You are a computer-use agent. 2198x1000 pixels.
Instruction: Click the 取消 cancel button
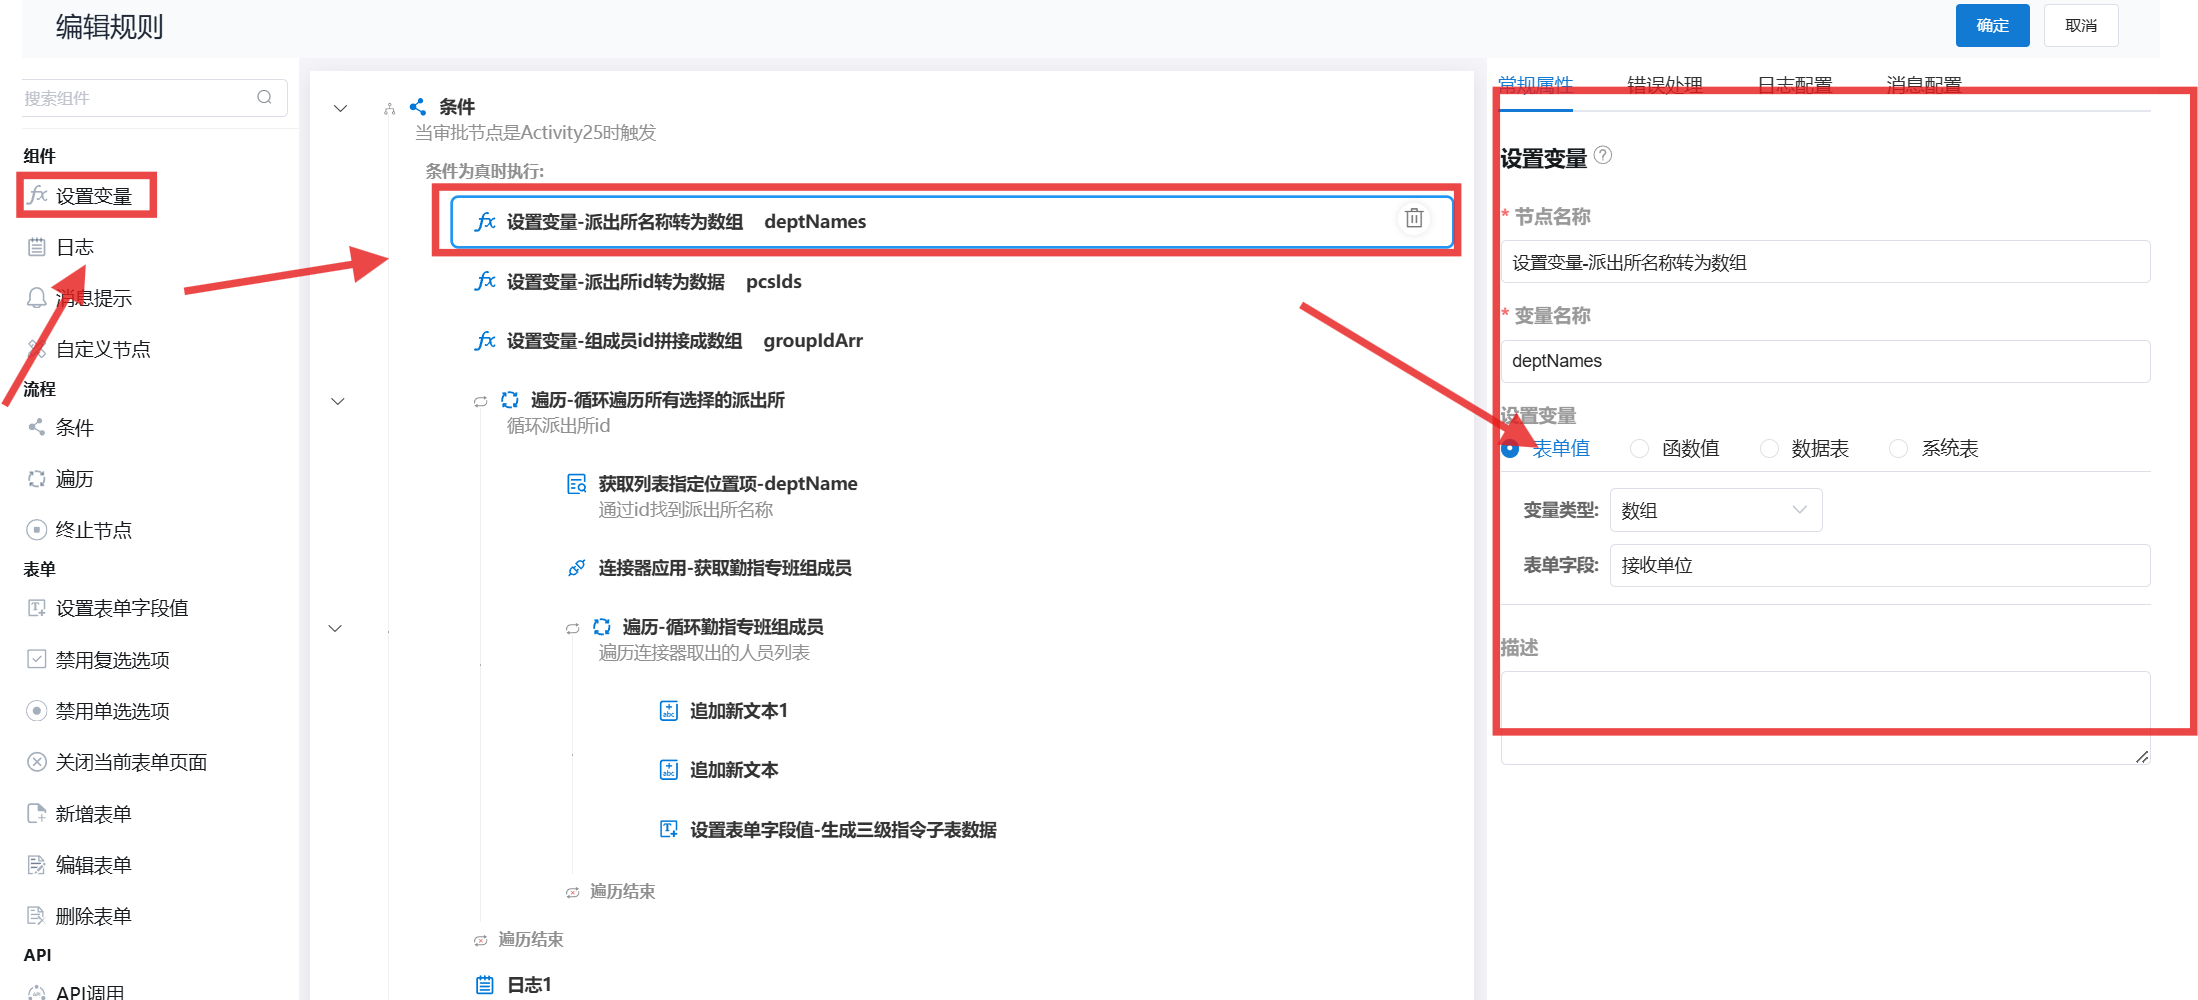click(2080, 25)
